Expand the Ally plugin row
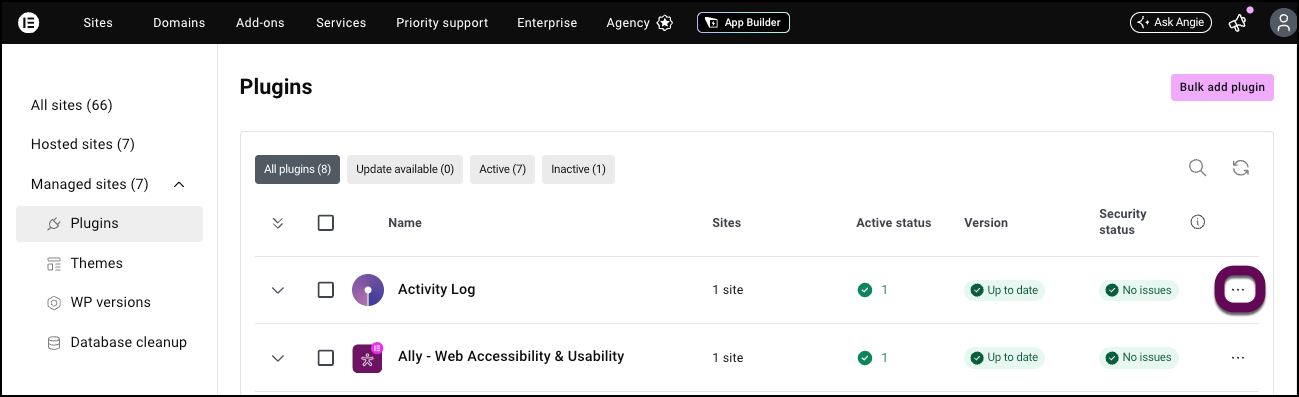1299x397 pixels. click(x=278, y=357)
